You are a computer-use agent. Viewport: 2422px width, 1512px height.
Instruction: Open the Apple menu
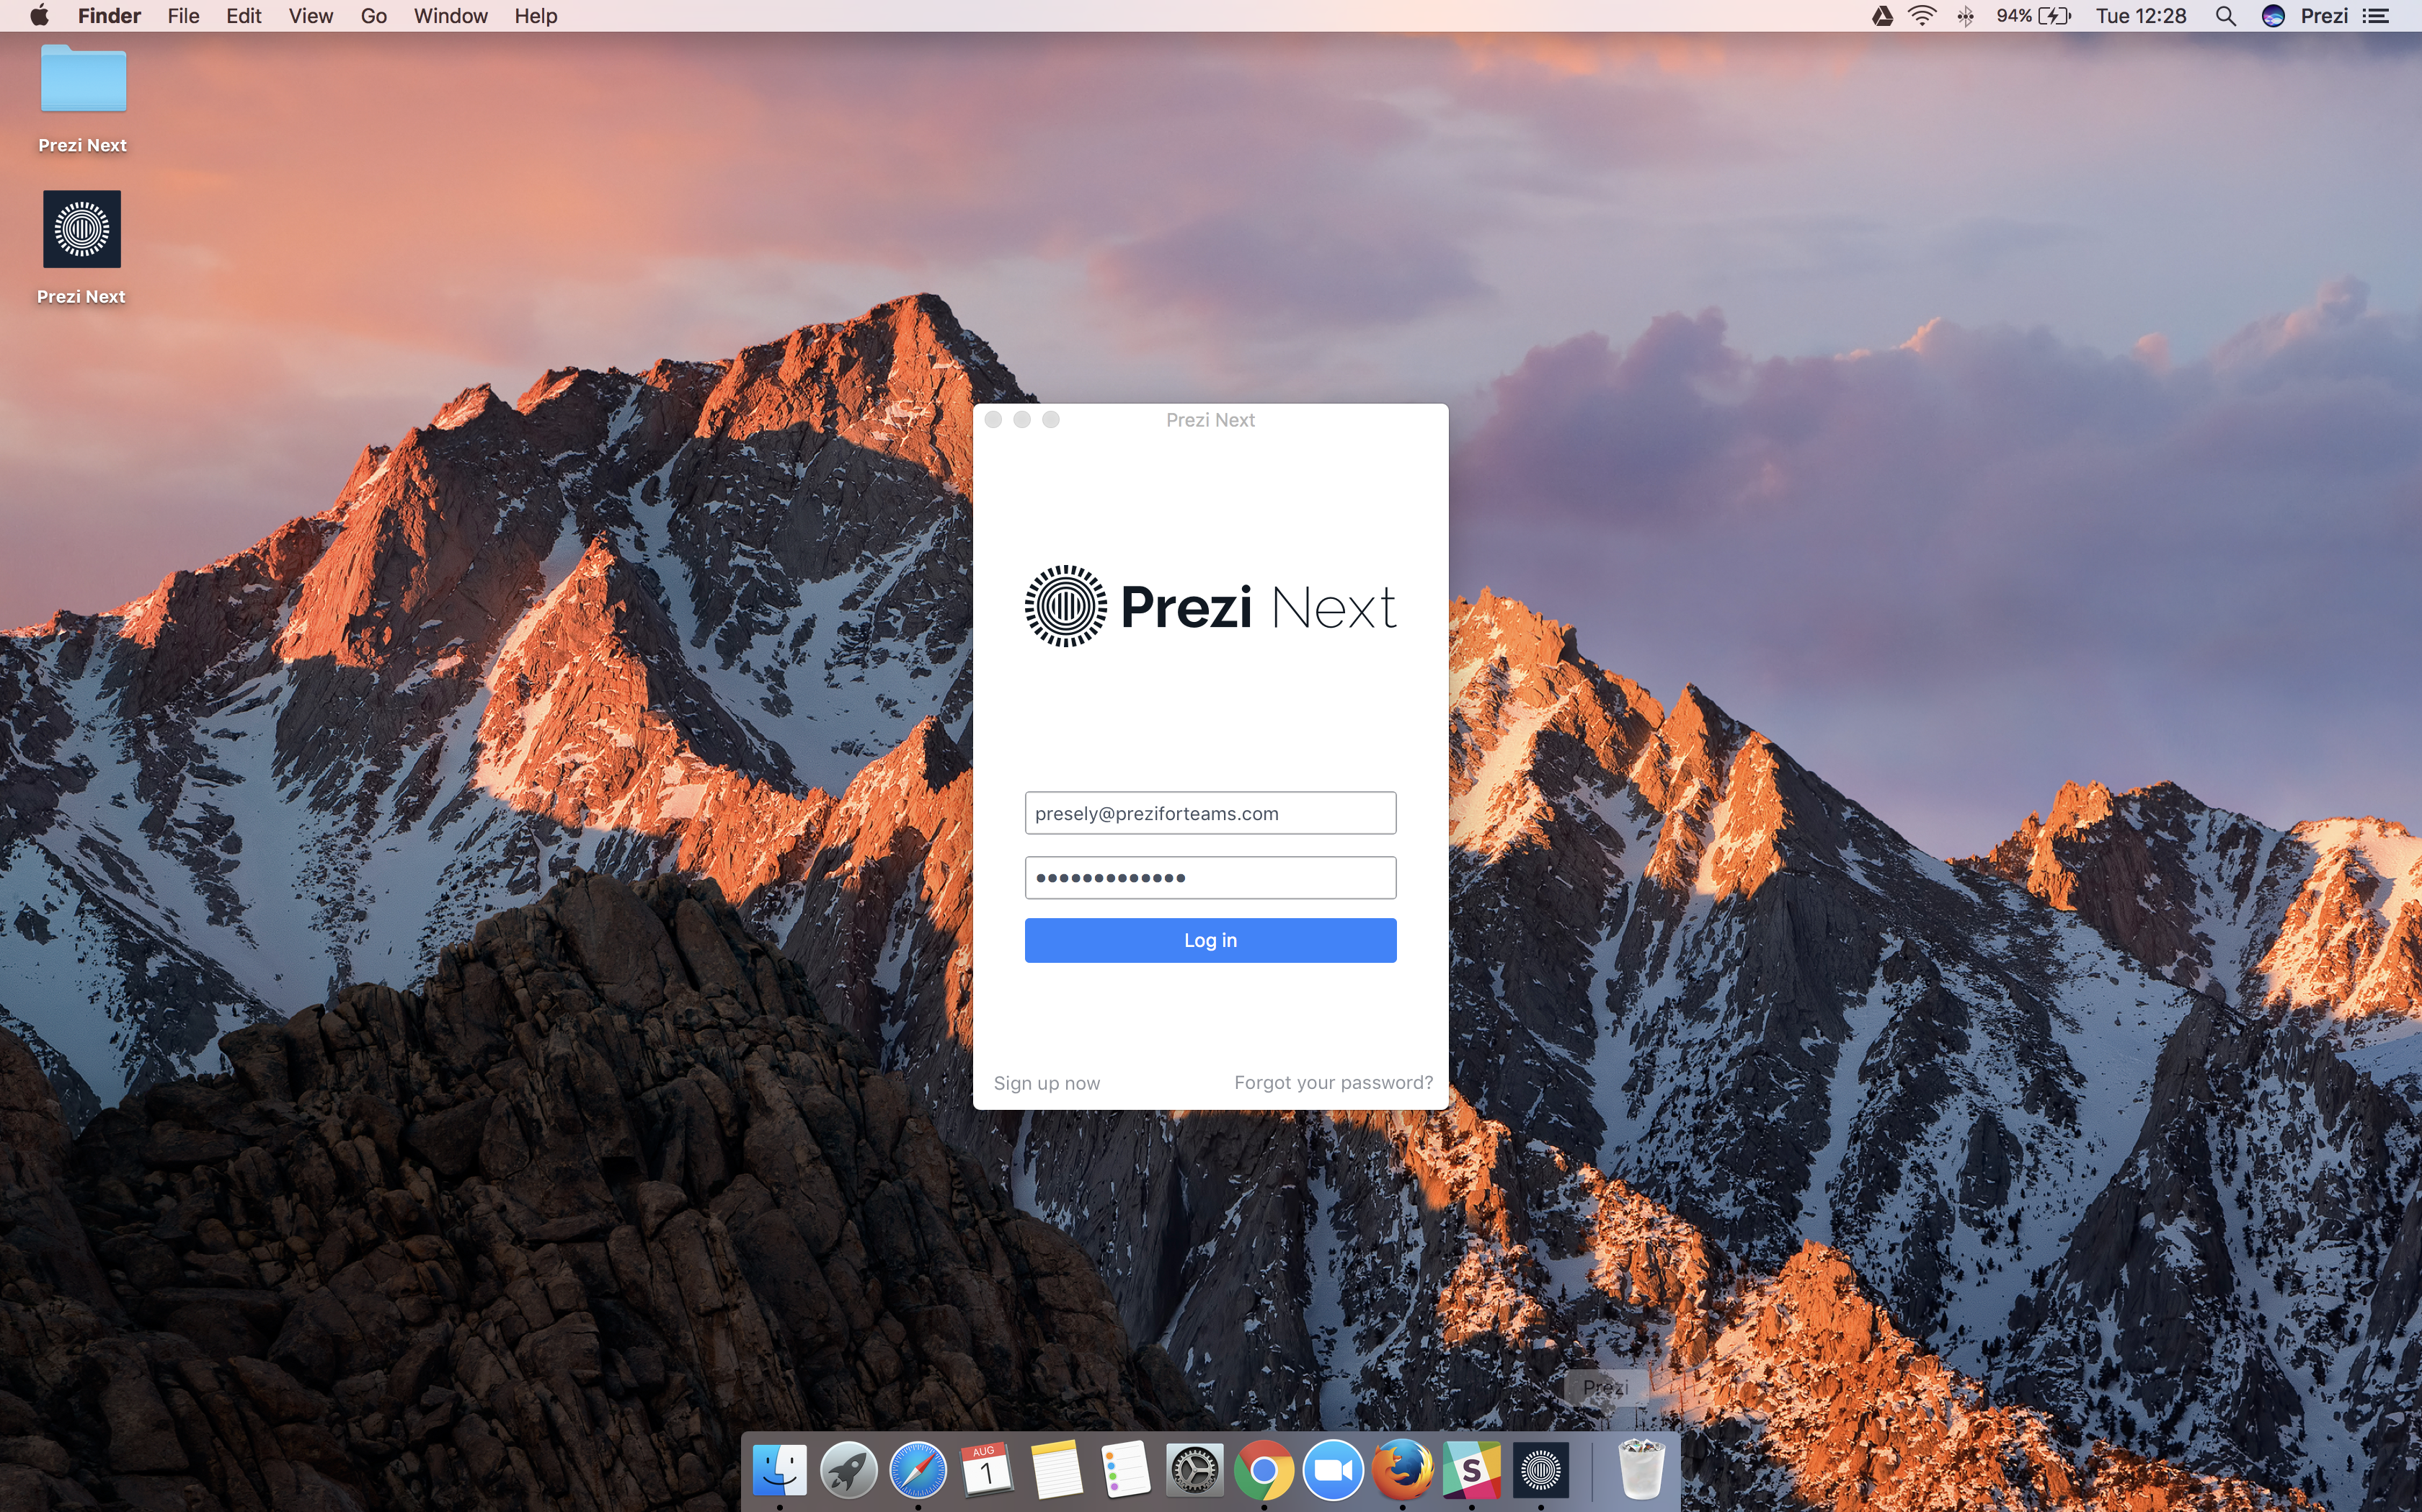[39, 15]
